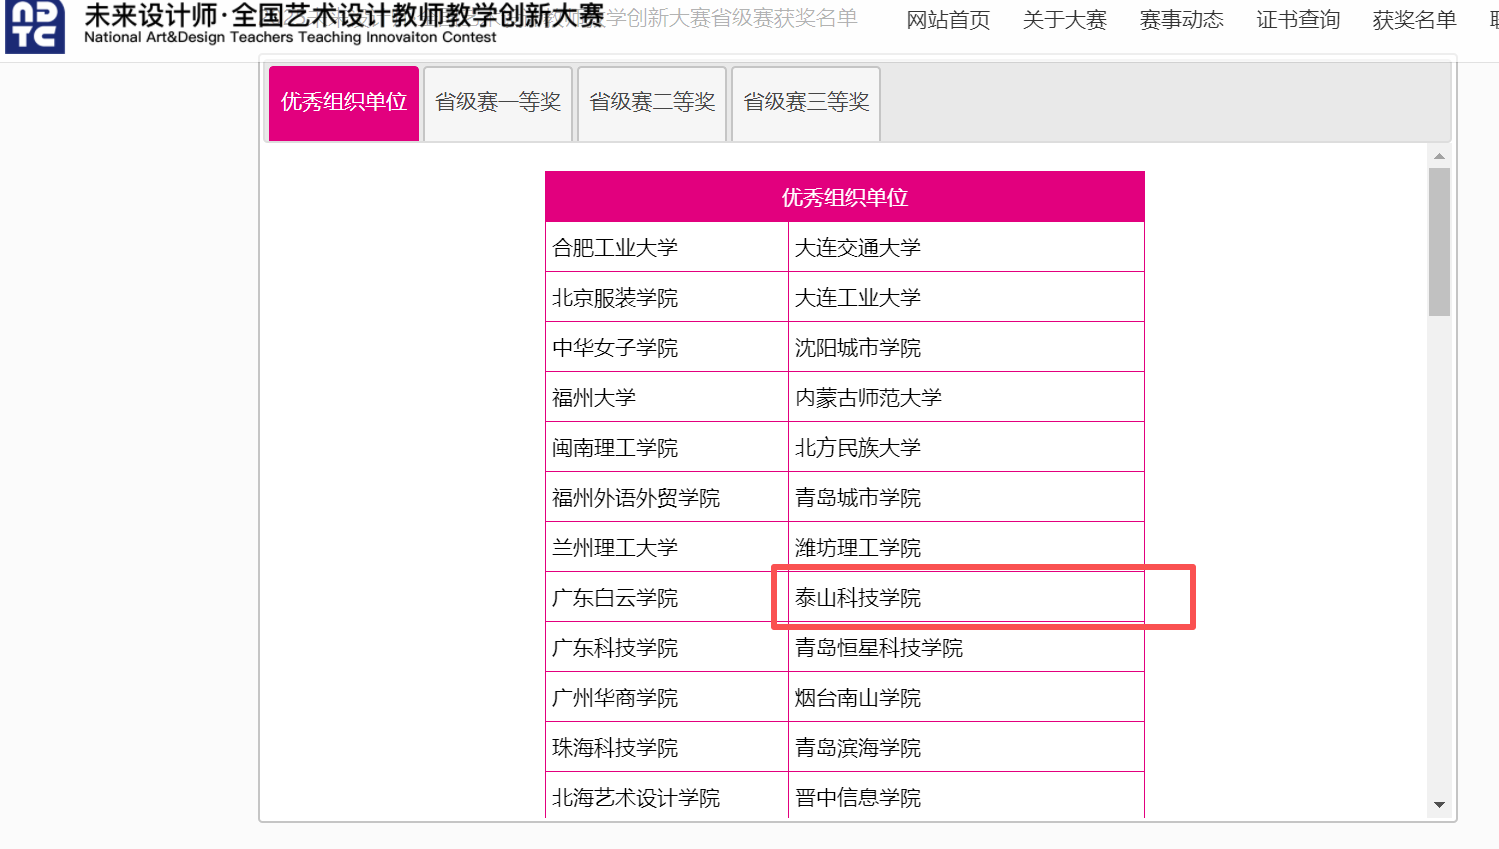Open the 网站首页 menu item
This screenshot has width=1499, height=849.
pos(947,20)
